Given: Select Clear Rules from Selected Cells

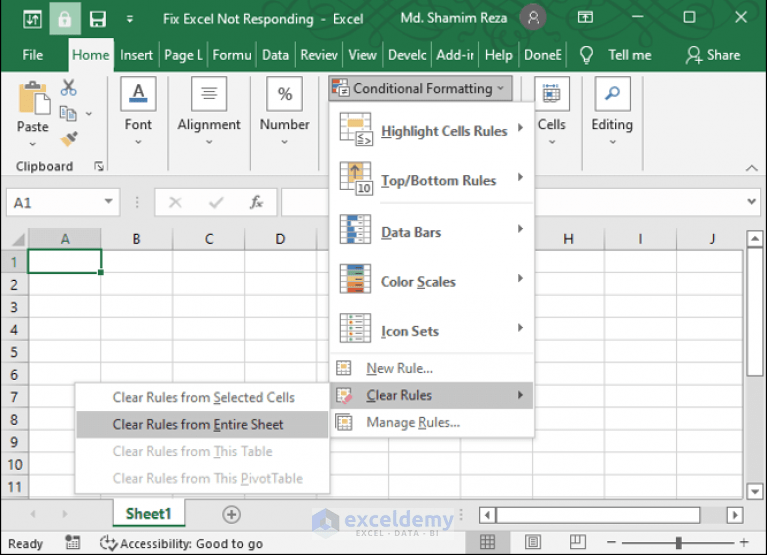Looking at the screenshot, I should pyautogui.click(x=202, y=397).
